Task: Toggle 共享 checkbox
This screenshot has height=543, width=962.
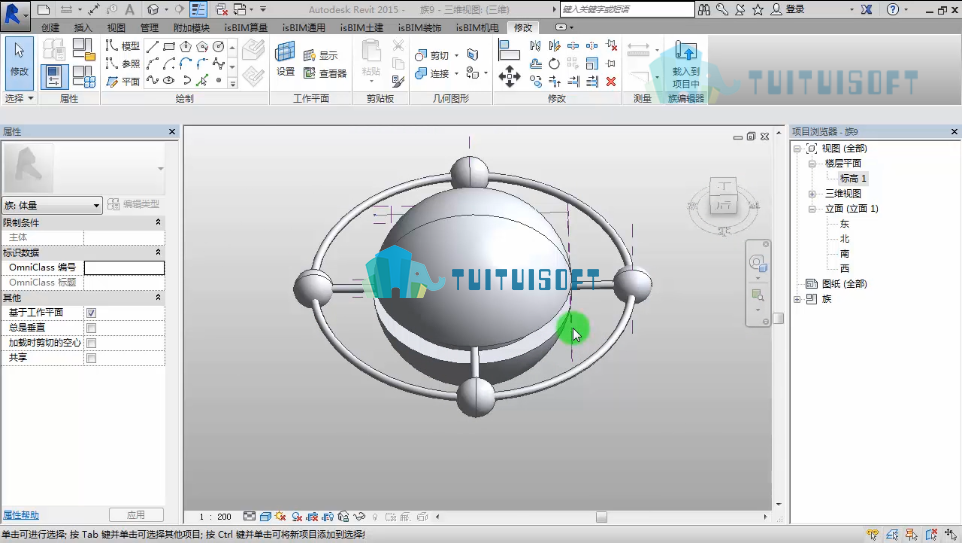Action: pyautogui.click(x=91, y=358)
